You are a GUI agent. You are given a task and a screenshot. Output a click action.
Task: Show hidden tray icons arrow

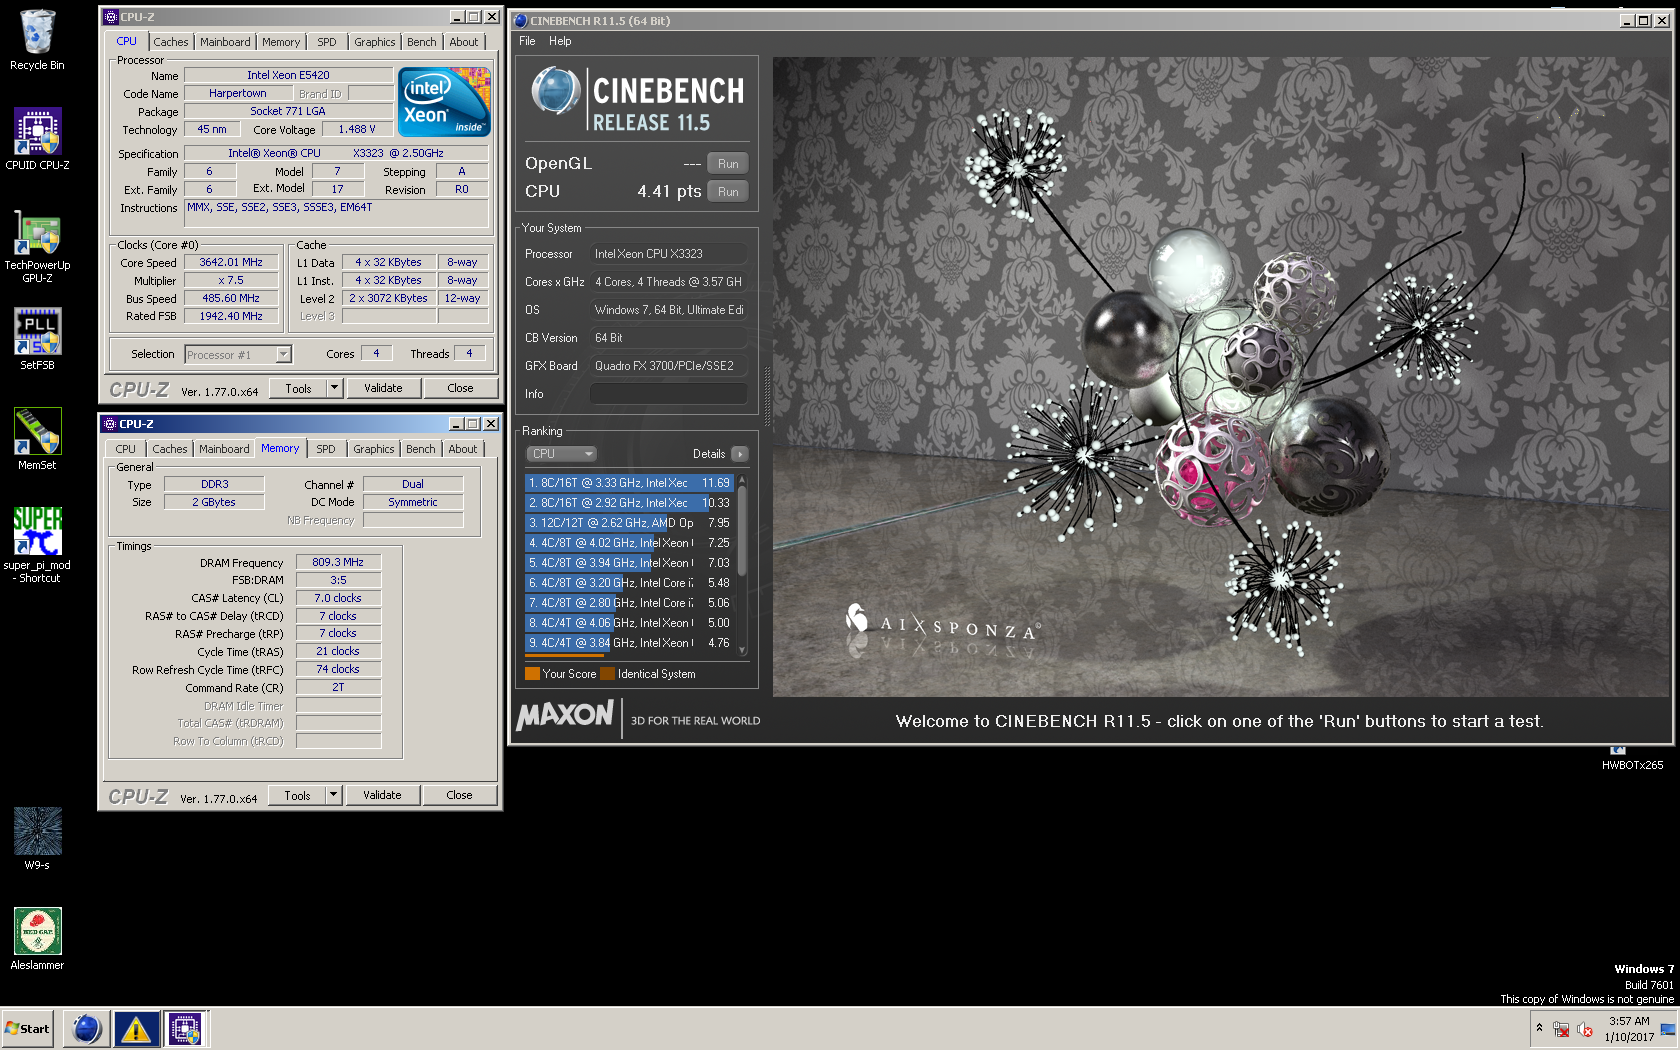1539,1028
